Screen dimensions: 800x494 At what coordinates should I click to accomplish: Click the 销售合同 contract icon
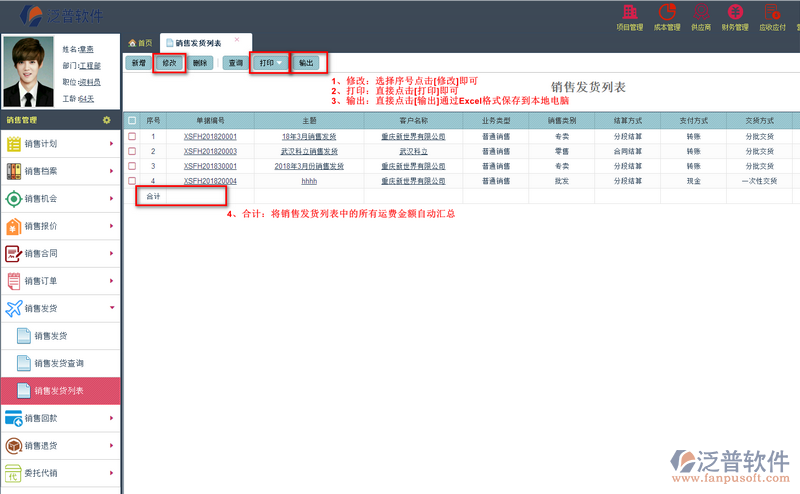click(14, 254)
